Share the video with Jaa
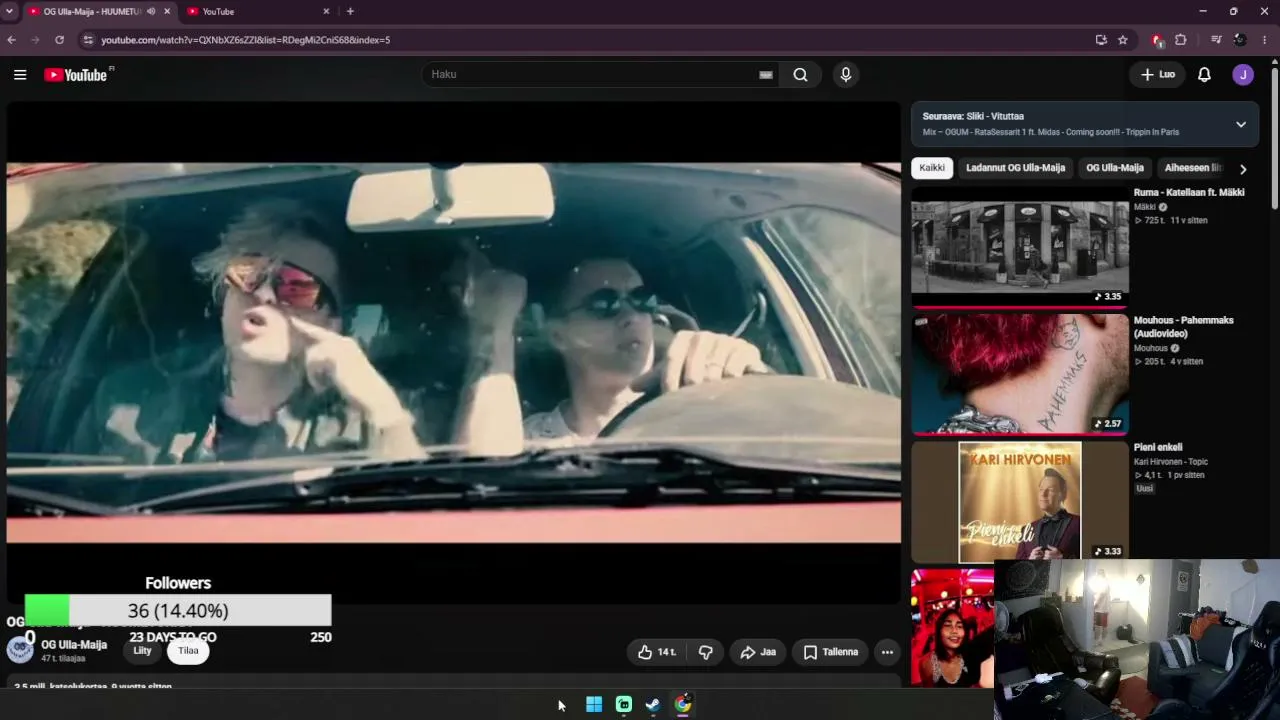This screenshot has height=720, width=1280. point(758,652)
